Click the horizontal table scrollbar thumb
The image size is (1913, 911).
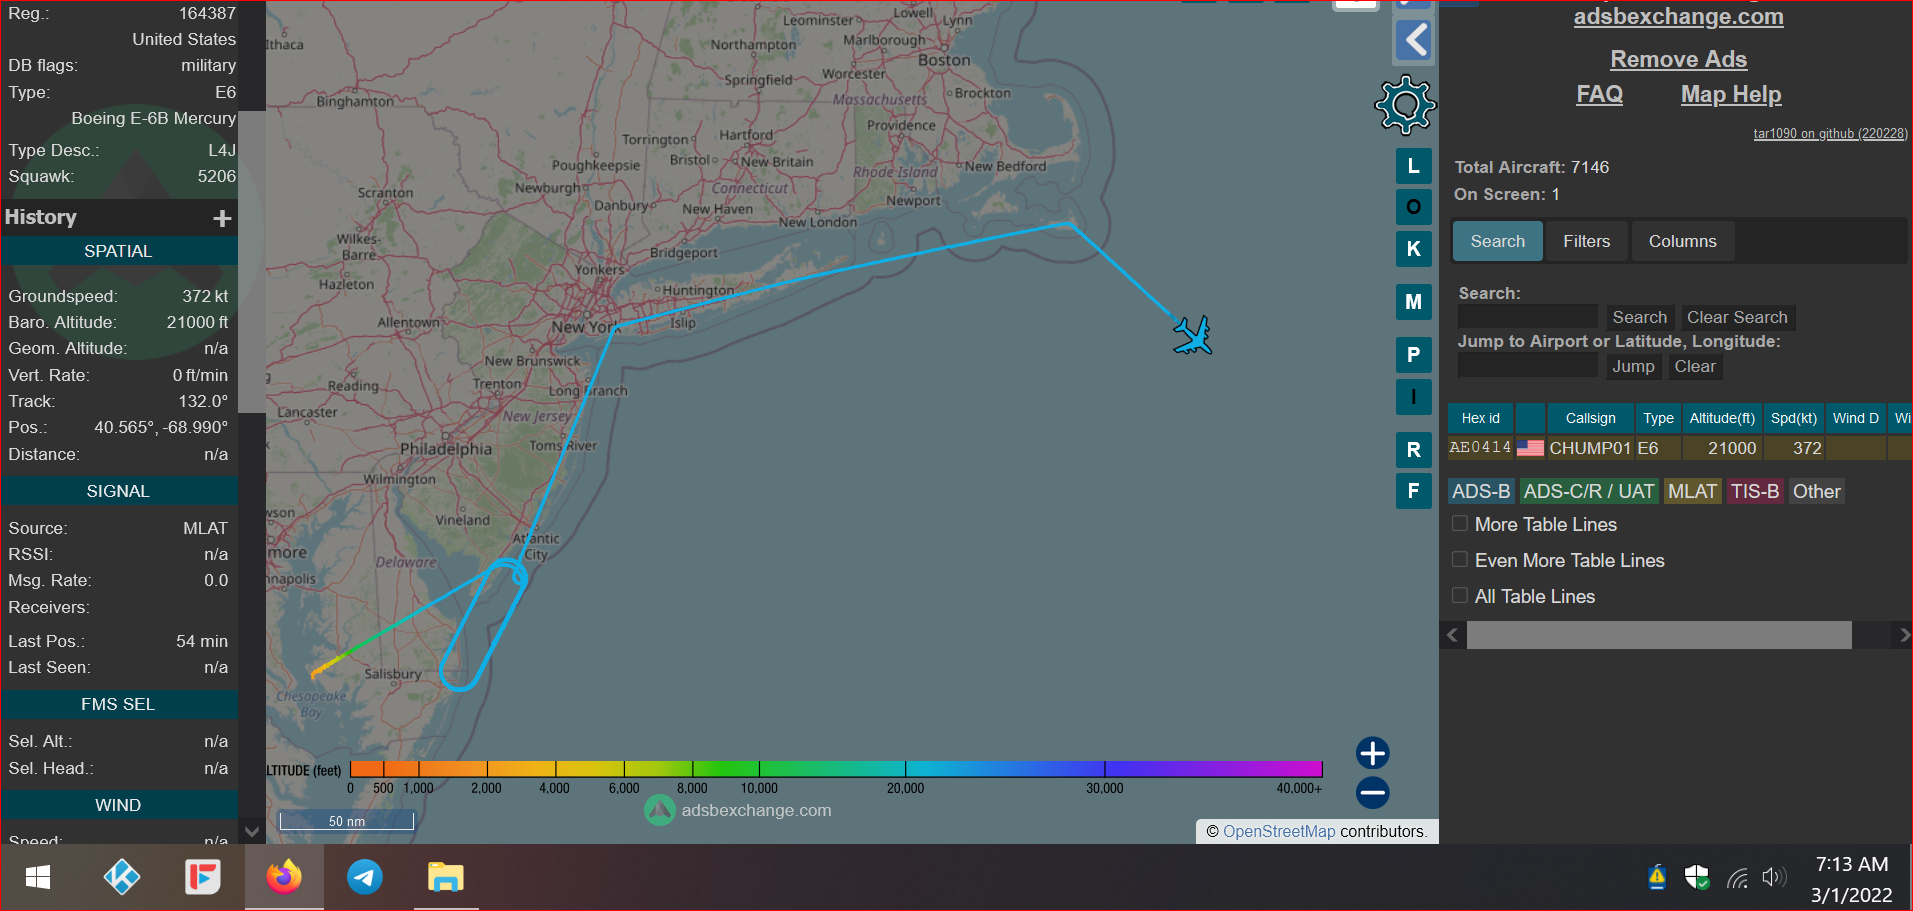click(1659, 635)
